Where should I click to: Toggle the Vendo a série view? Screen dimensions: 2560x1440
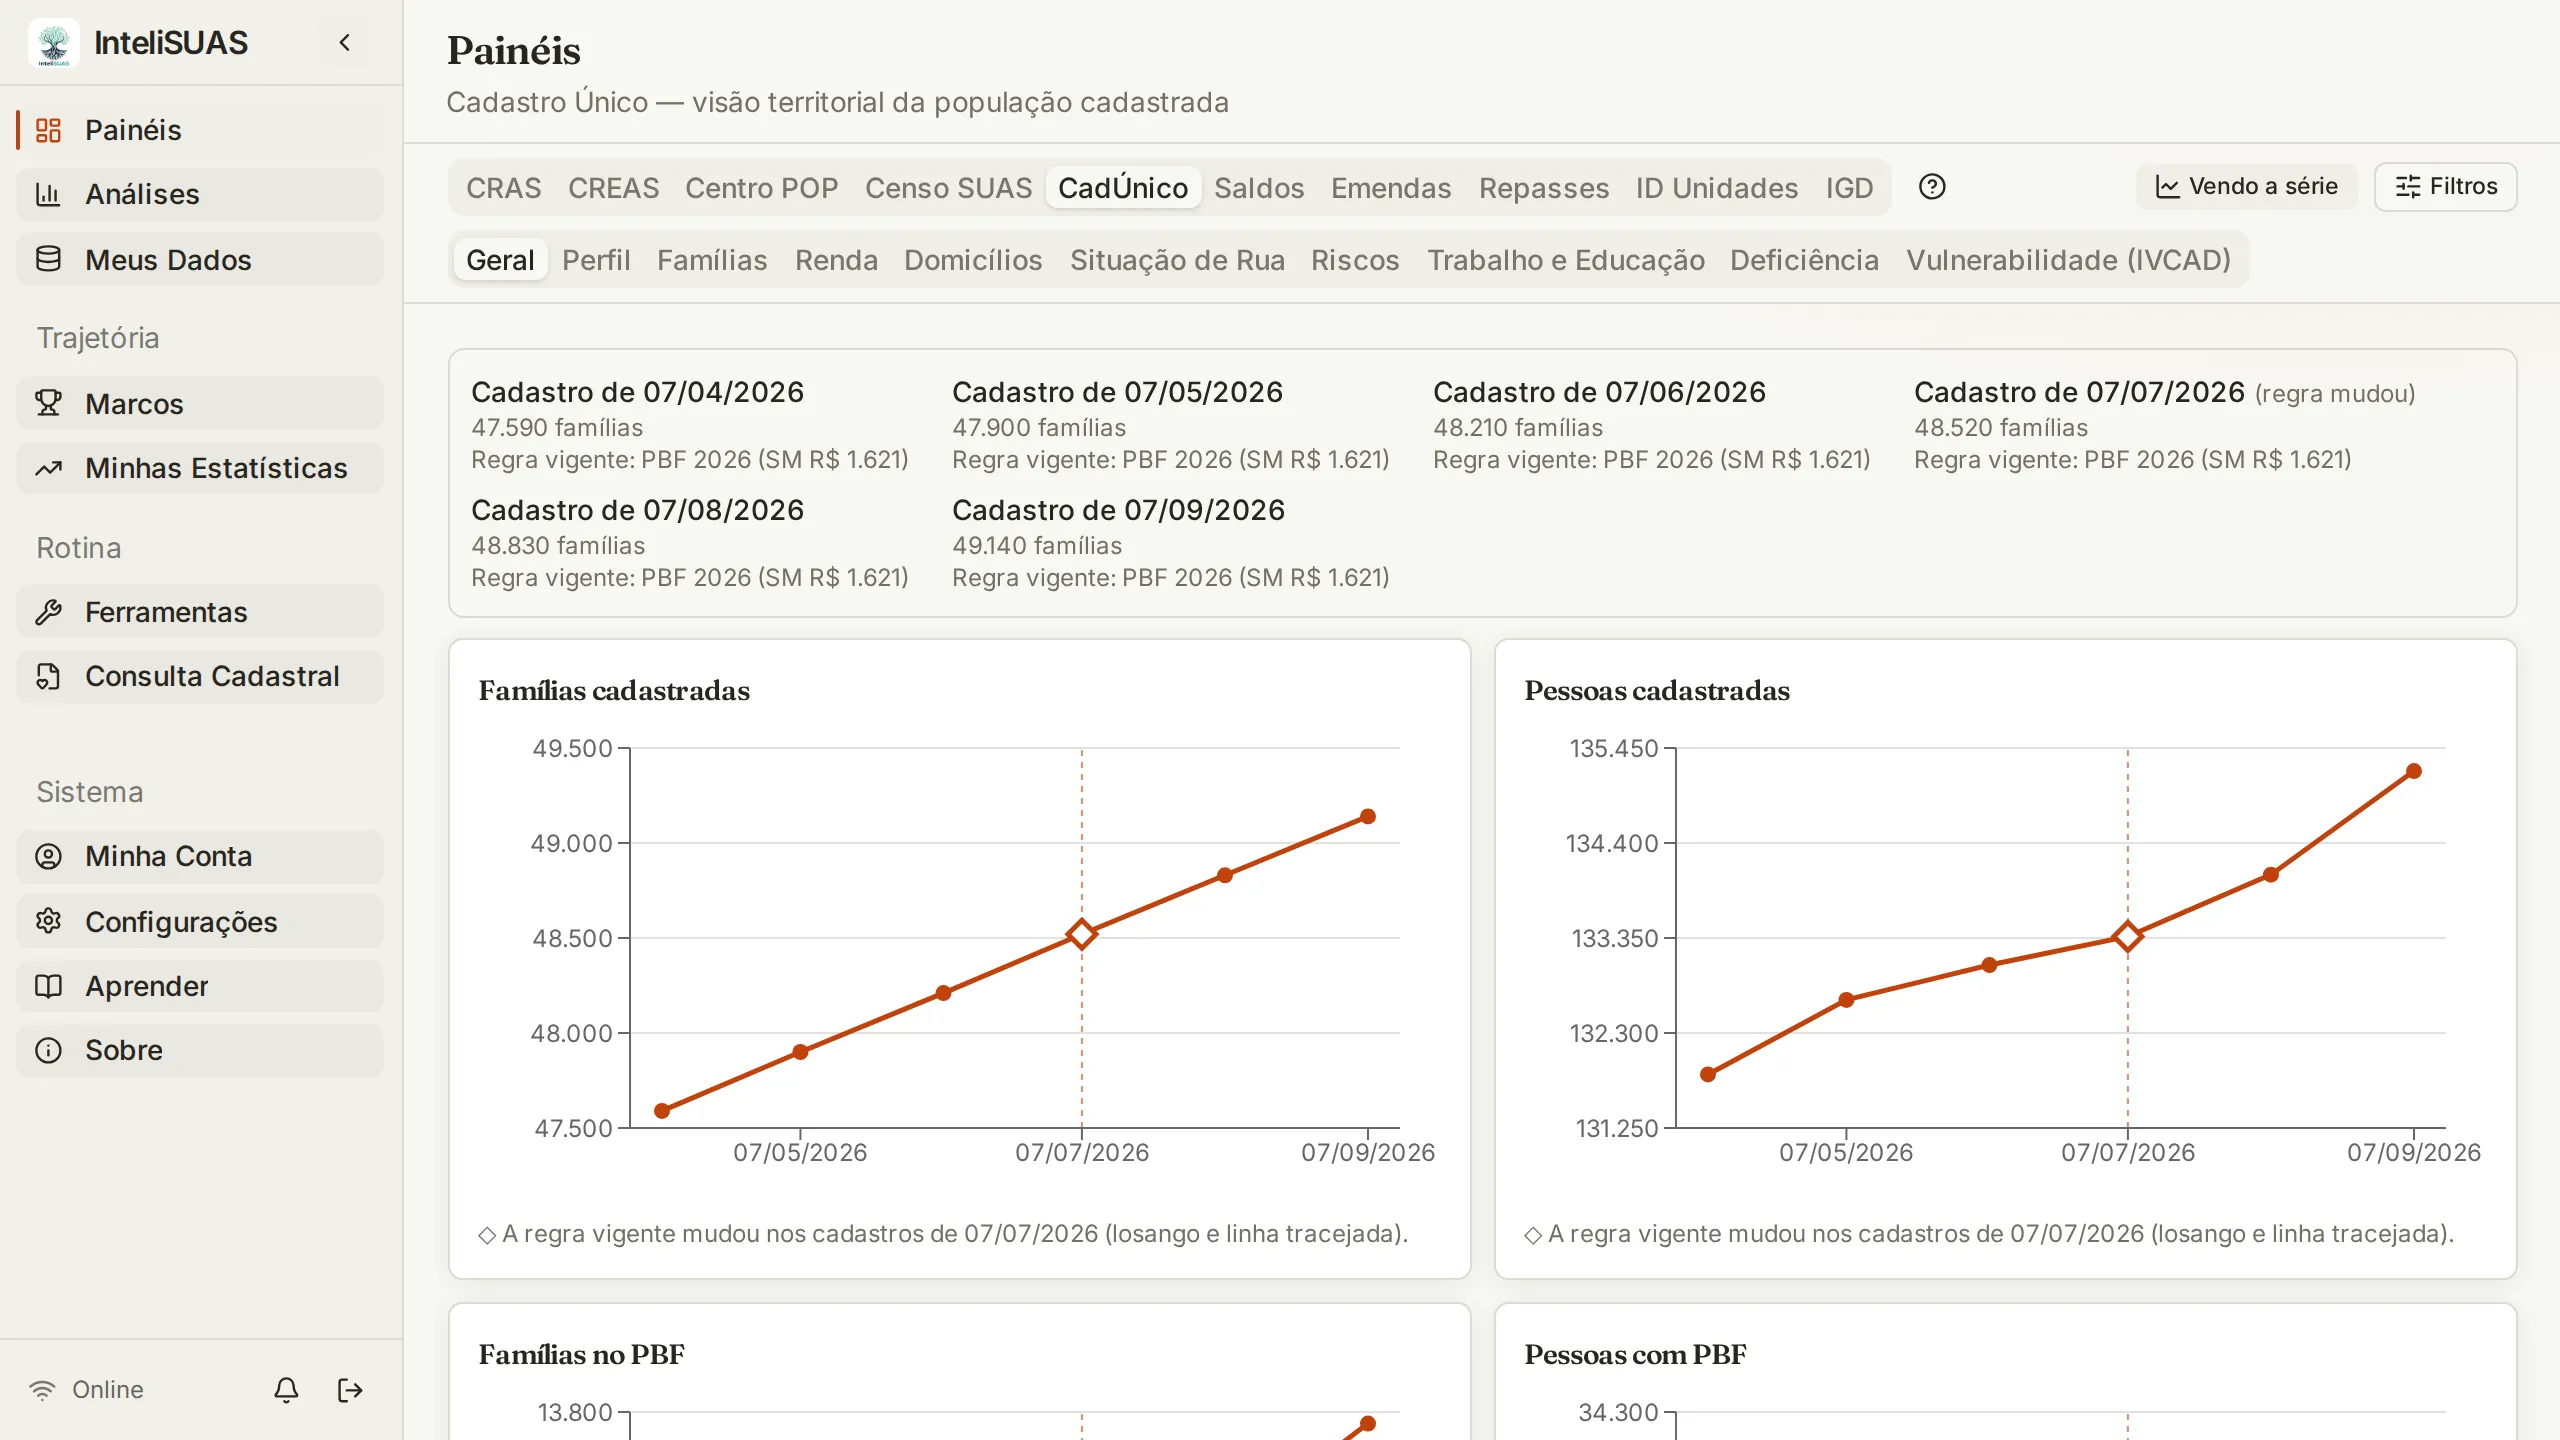point(2246,187)
